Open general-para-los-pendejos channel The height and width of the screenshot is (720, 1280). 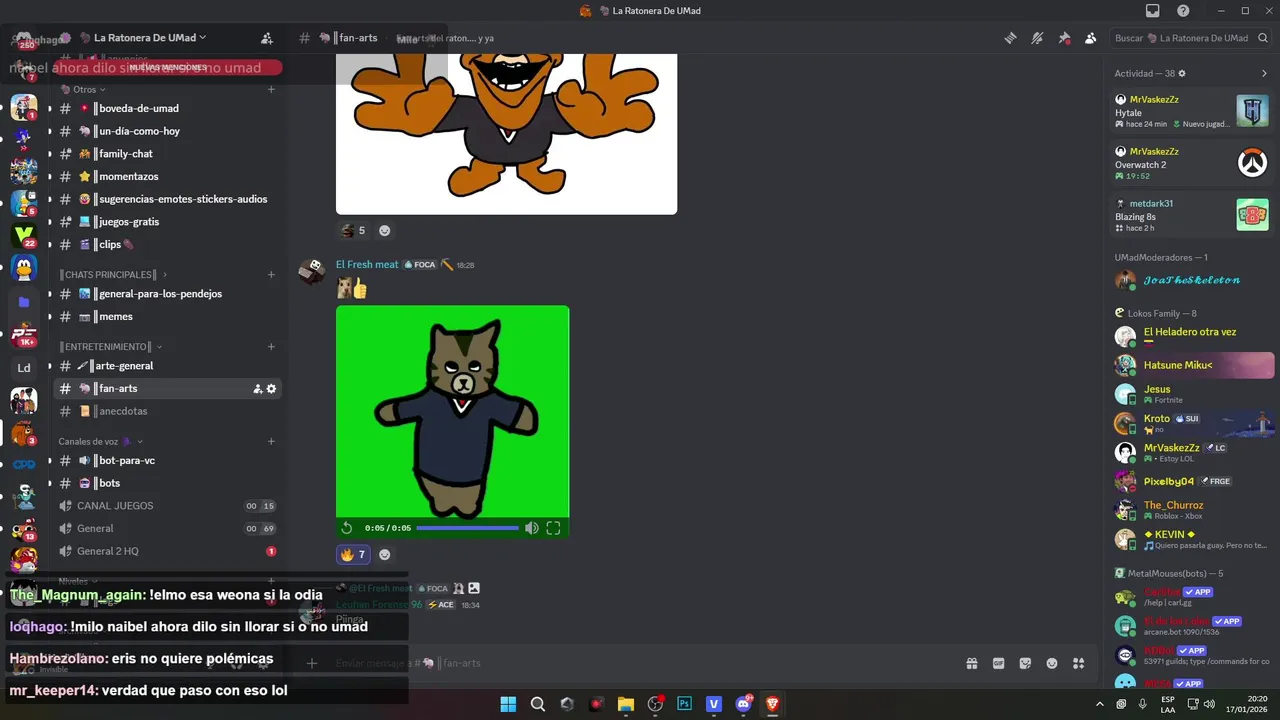(x=167, y=294)
